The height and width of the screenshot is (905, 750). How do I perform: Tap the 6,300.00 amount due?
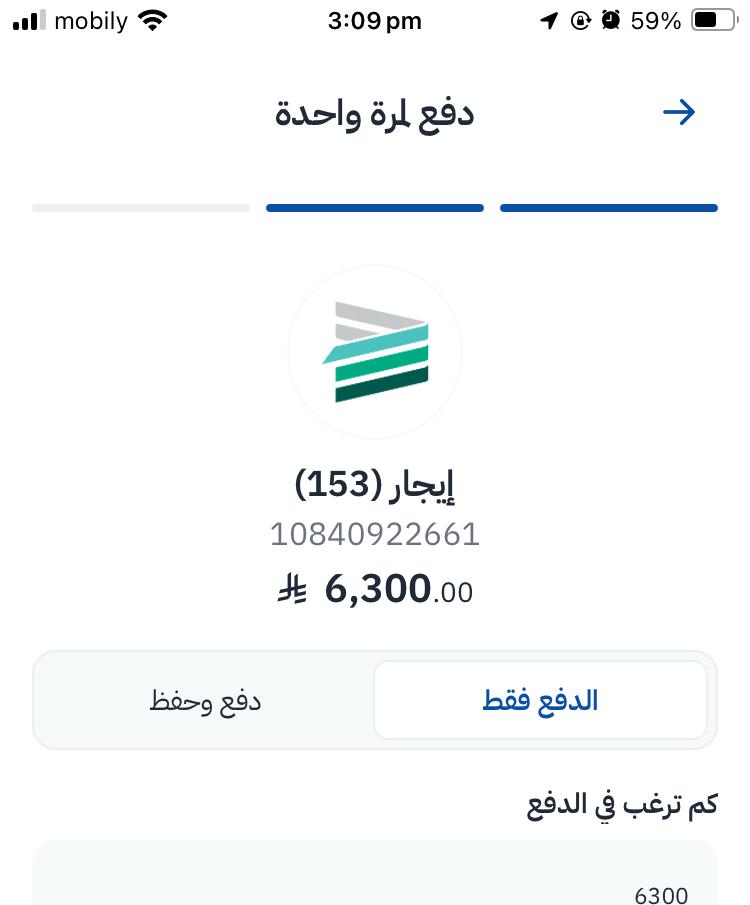pyautogui.click(x=398, y=590)
